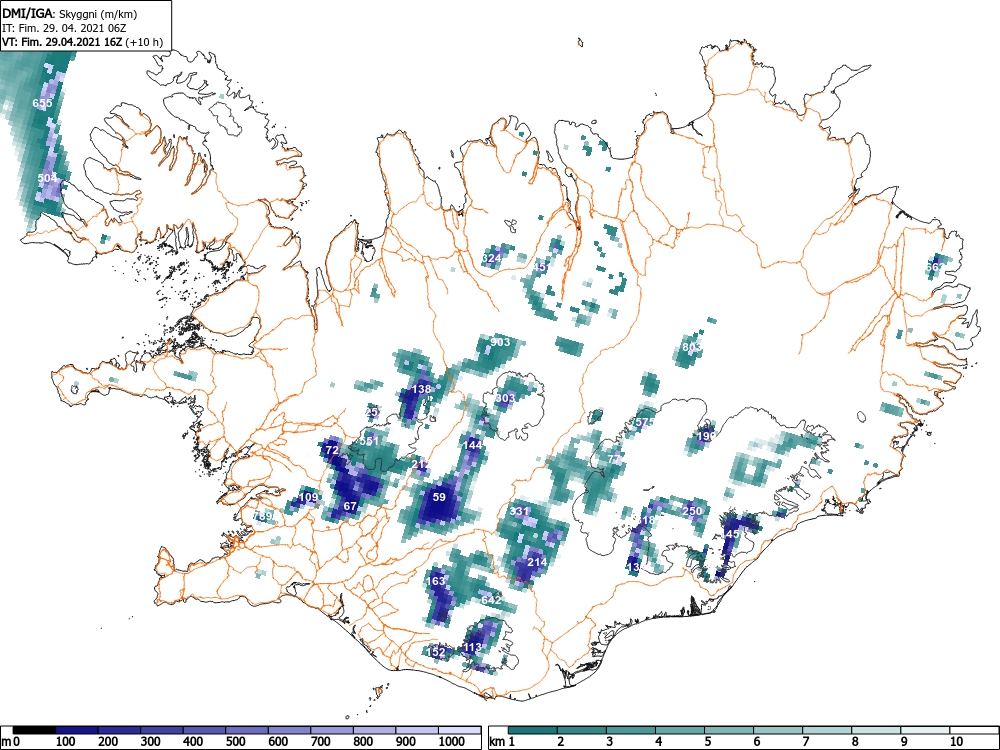
Task: Click the meter legend label '100'
Action: point(66,742)
